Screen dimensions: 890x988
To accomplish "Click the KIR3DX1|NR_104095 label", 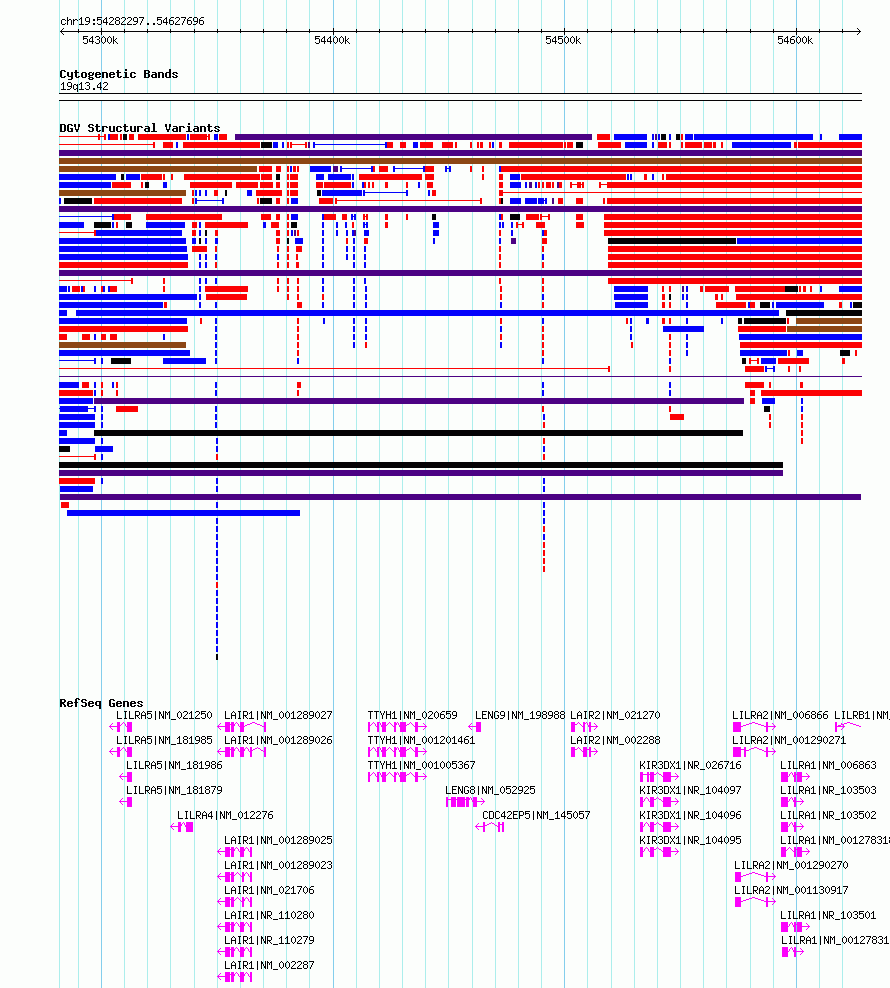I will pos(690,841).
